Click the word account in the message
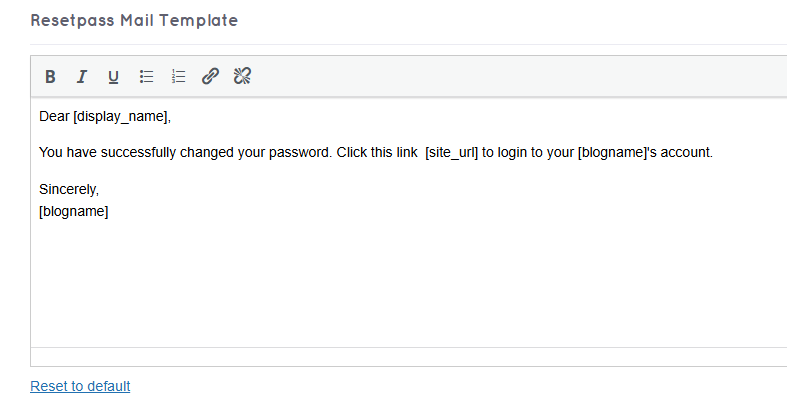This screenshot has height=406, width=787. (685, 153)
